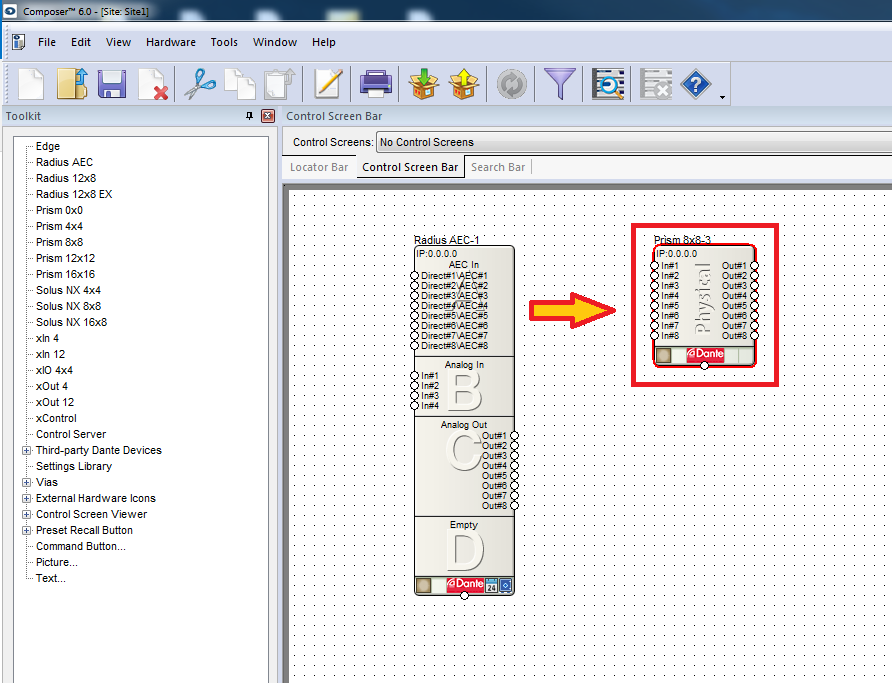Open the File menu
892x683 pixels.
(47, 42)
